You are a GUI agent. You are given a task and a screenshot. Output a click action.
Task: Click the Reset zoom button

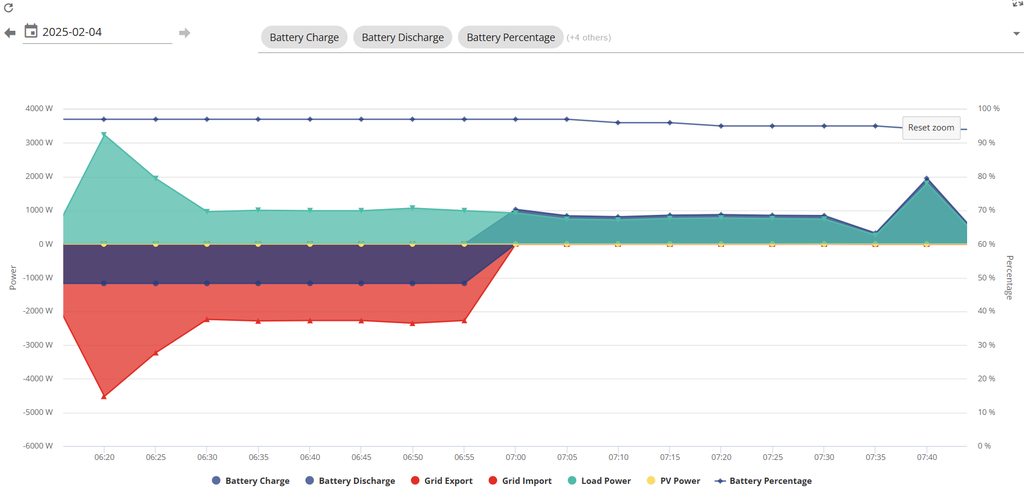point(930,128)
